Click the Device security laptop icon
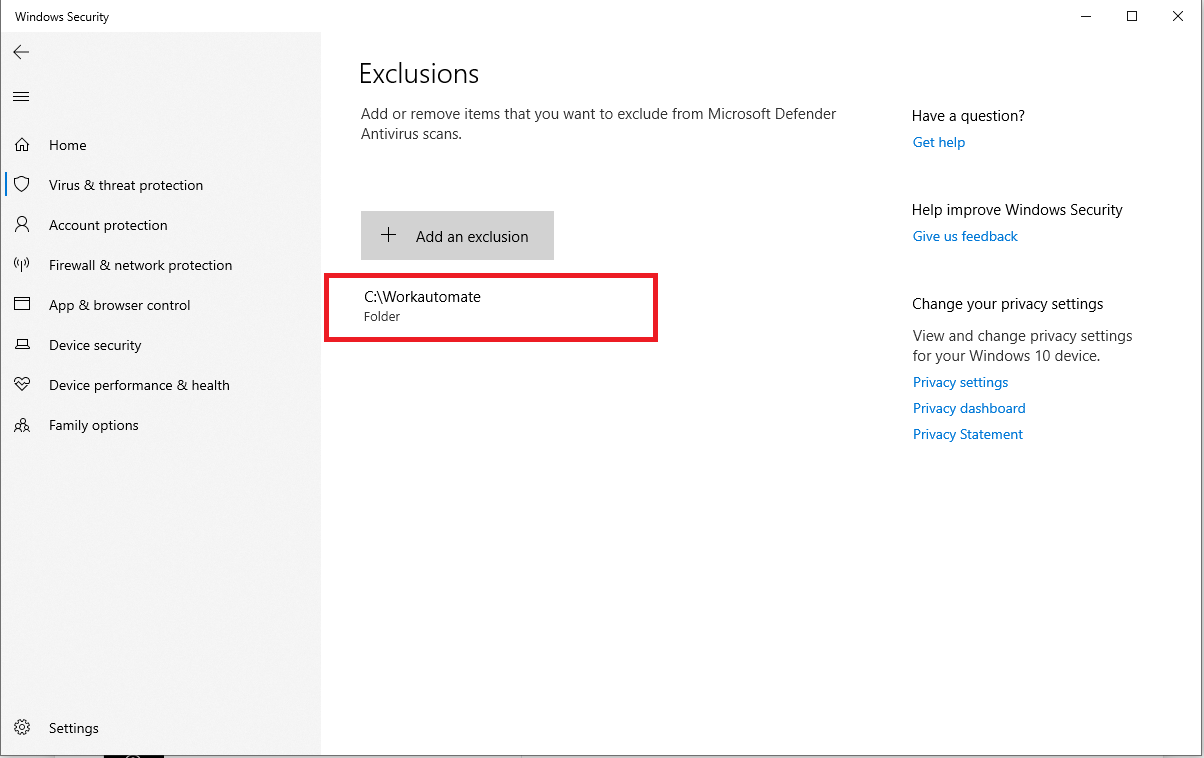1204x758 pixels. tap(22, 345)
